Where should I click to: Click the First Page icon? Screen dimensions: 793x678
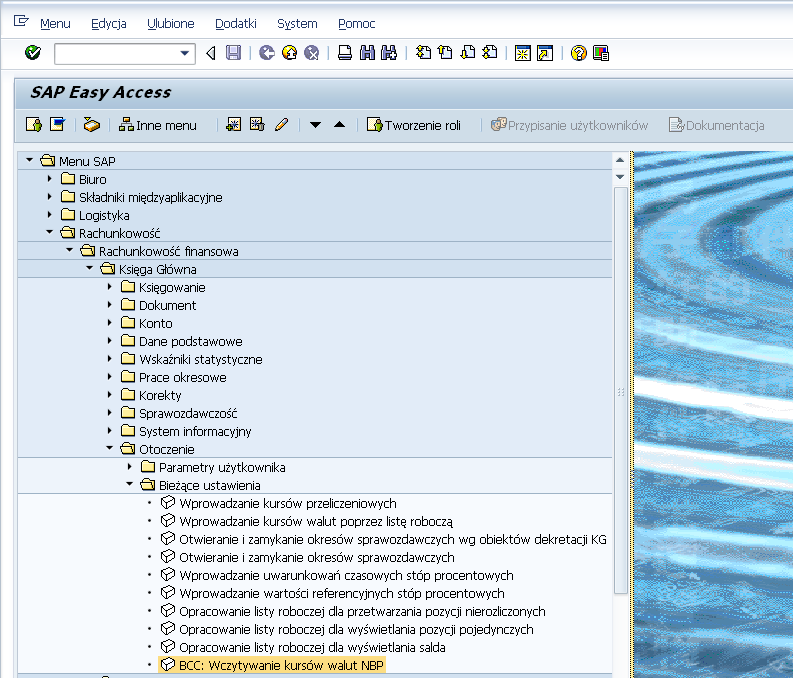click(423, 53)
